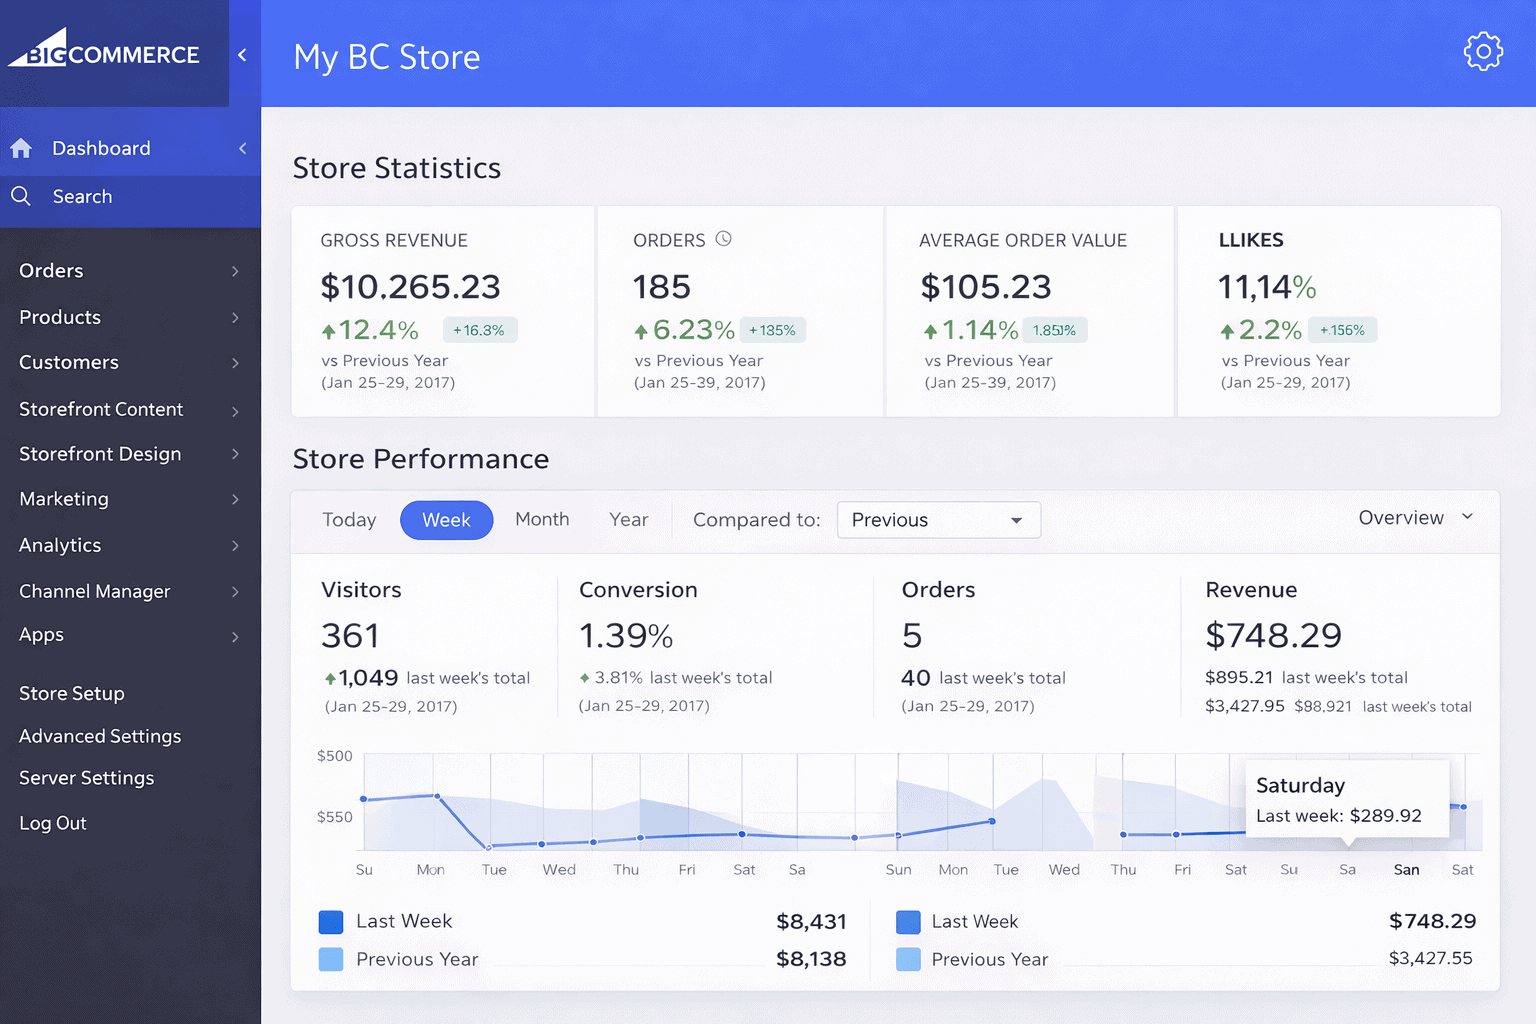Open the Compared to Previous dropdown
The width and height of the screenshot is (1536, 1024).
pyautogui.click(x=938, y=520)
